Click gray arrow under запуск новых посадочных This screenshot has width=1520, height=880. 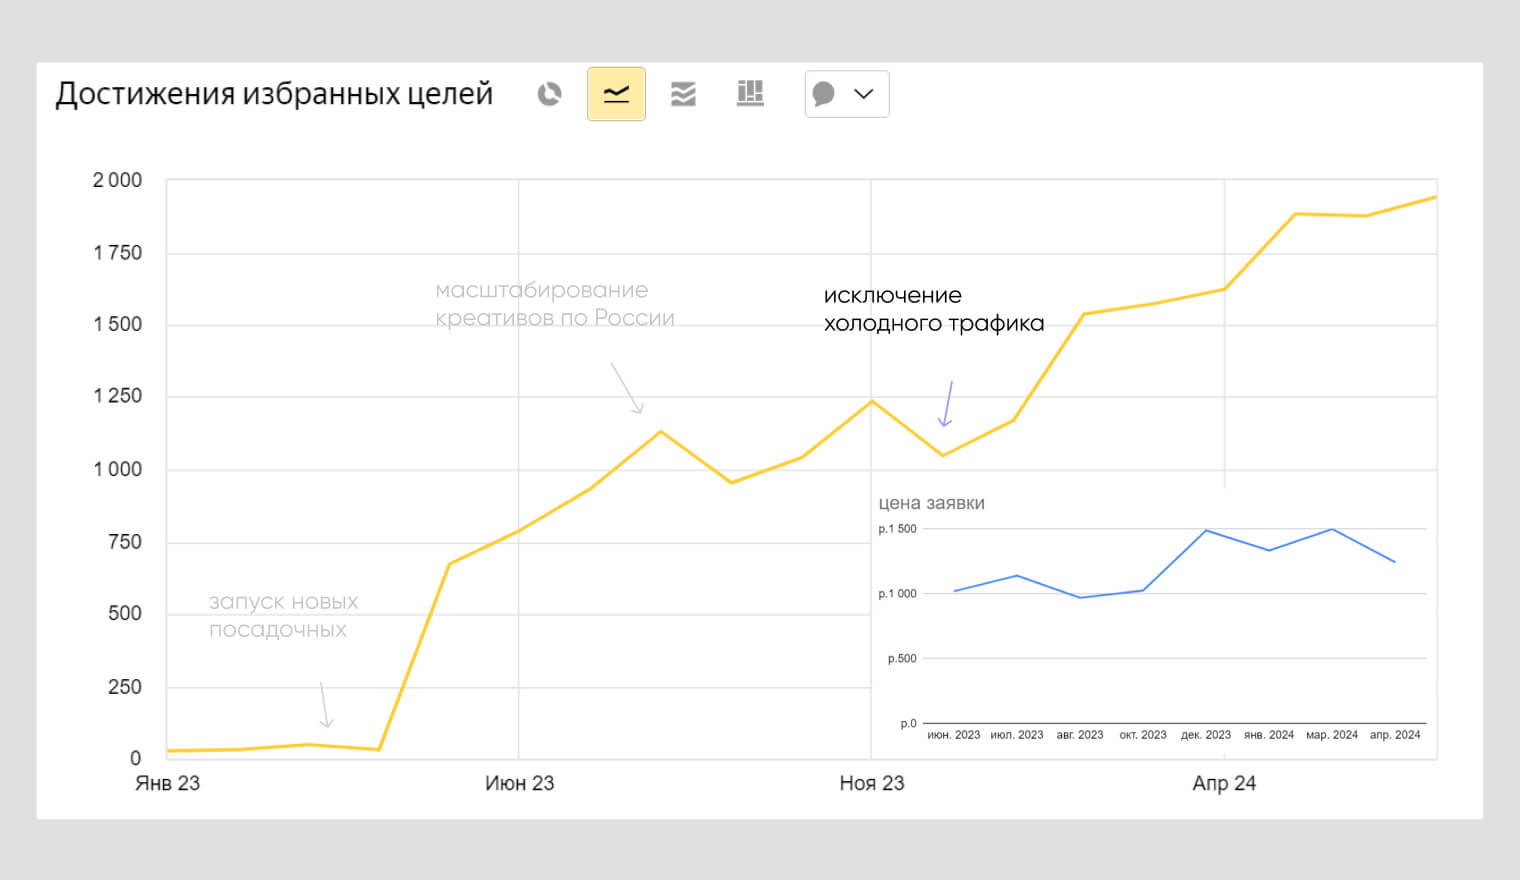(x=324, y=705)
